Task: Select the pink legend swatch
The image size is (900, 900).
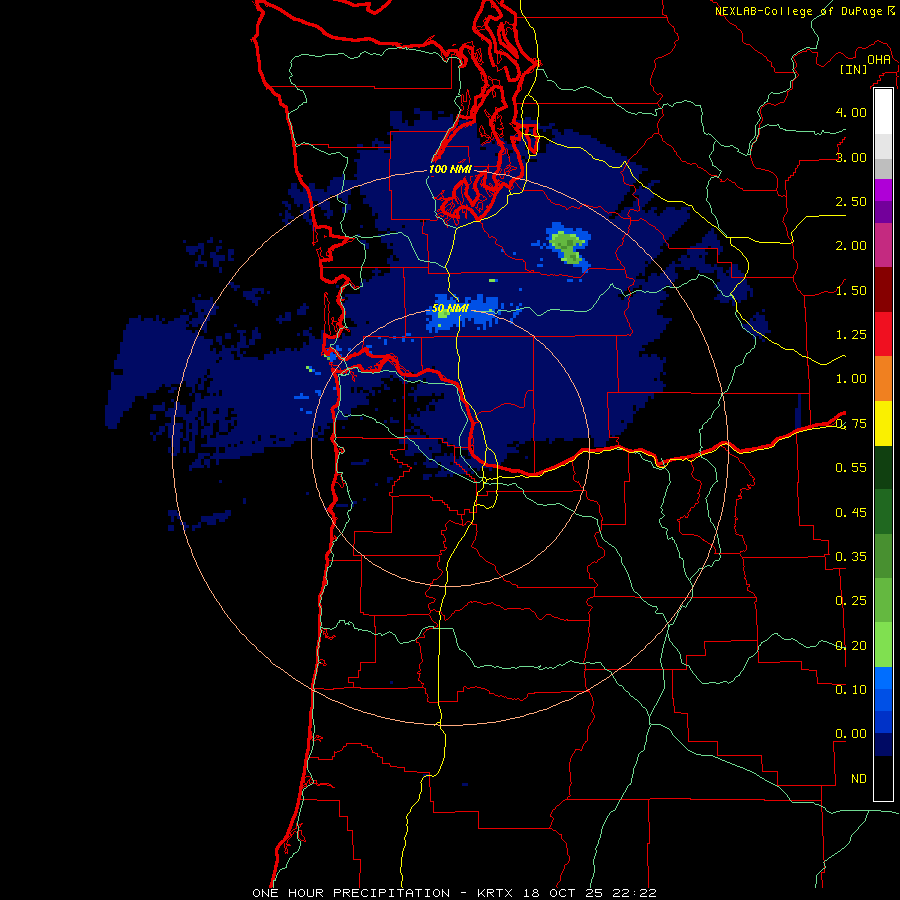Action: tap(883, 245)
